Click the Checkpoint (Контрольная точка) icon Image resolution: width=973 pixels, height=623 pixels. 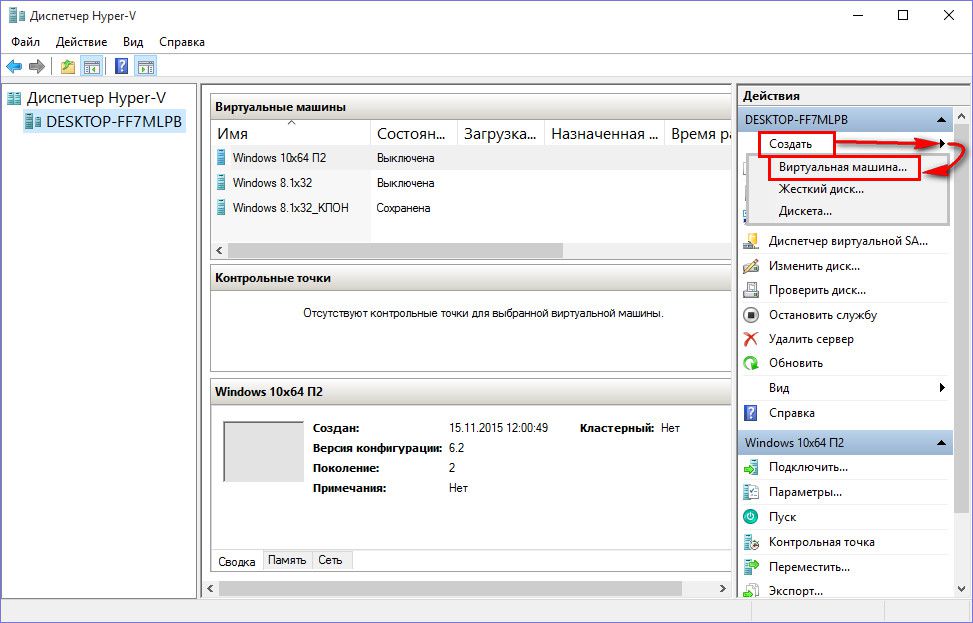tap(751, 542)
